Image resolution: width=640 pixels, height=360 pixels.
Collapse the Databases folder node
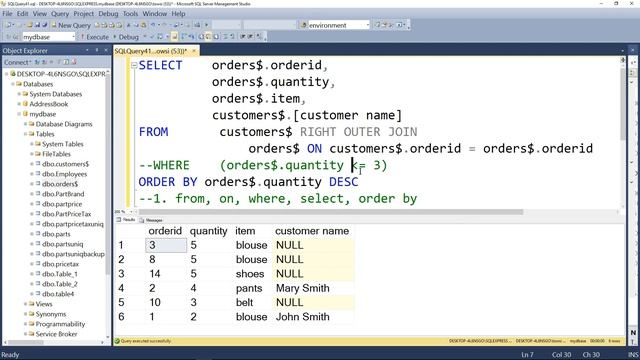click(x=13, y=84)
